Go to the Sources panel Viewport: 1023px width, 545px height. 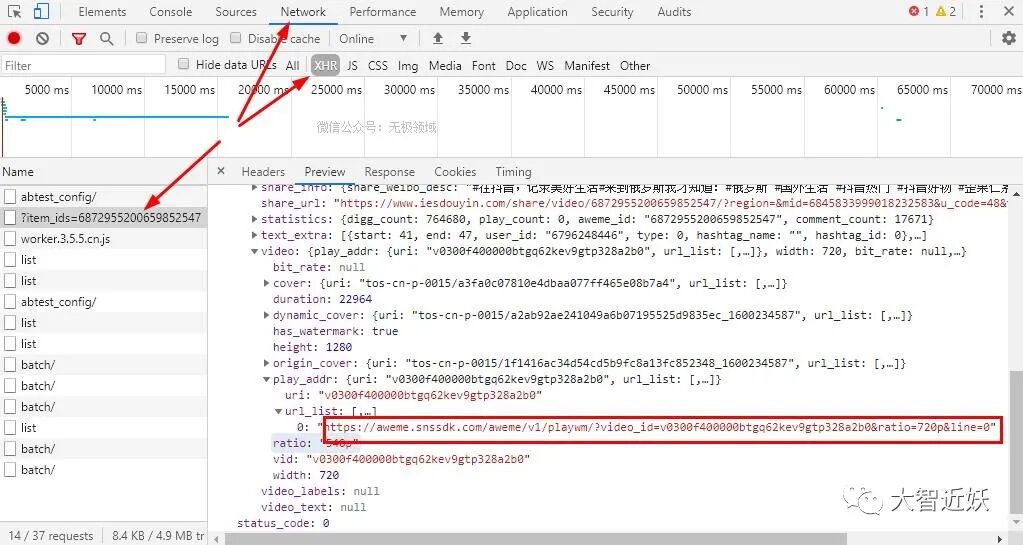coord(236,12)
